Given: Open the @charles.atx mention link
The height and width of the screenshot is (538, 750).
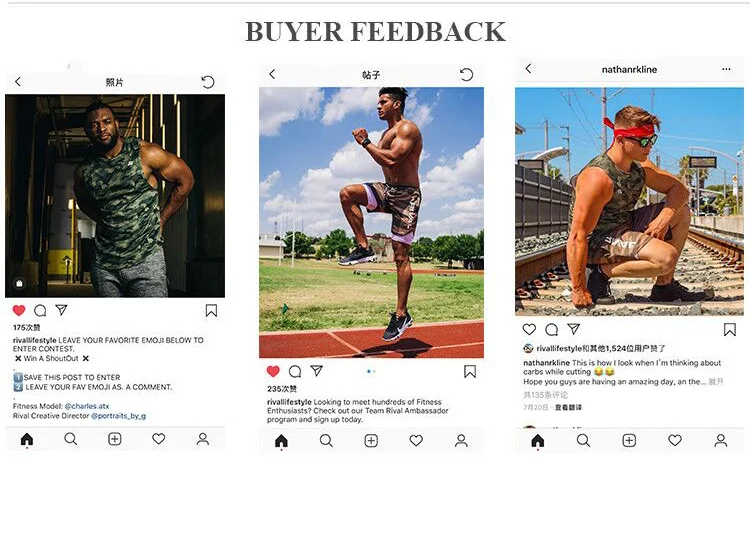Looking at the screenshot, I should click(87, 406).
